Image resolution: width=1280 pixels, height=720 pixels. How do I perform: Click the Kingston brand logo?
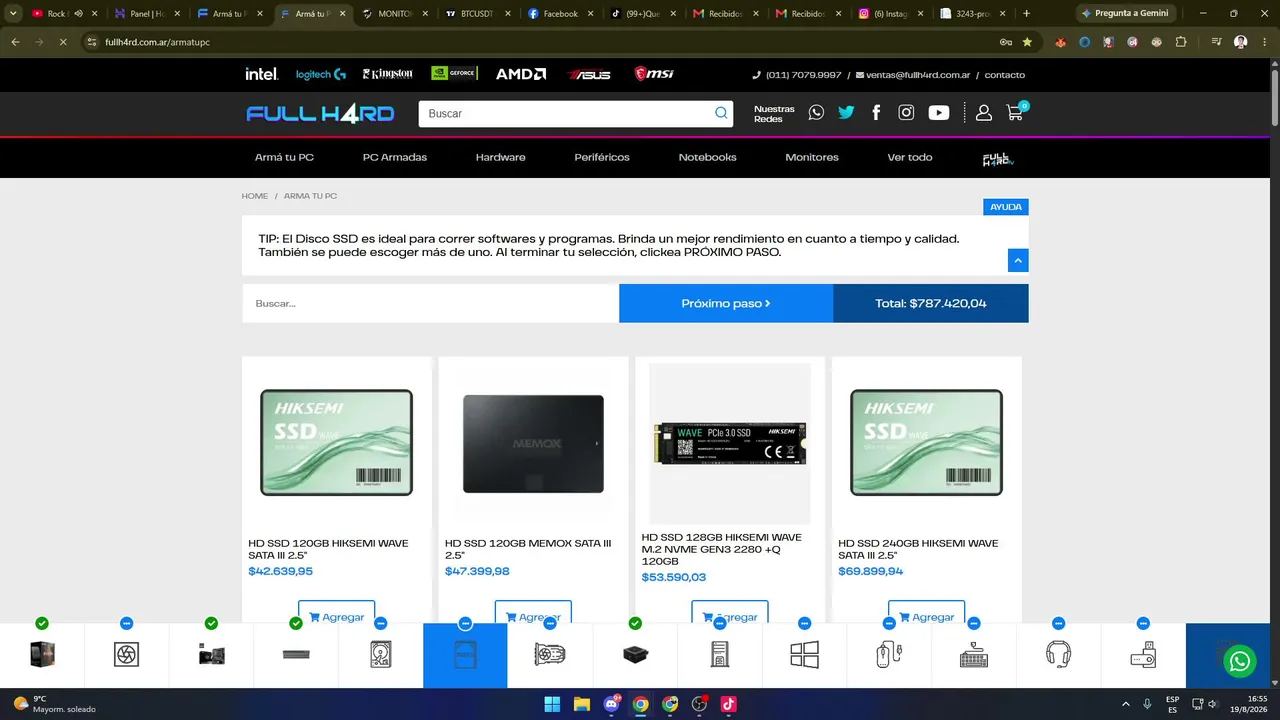[387, 74]
